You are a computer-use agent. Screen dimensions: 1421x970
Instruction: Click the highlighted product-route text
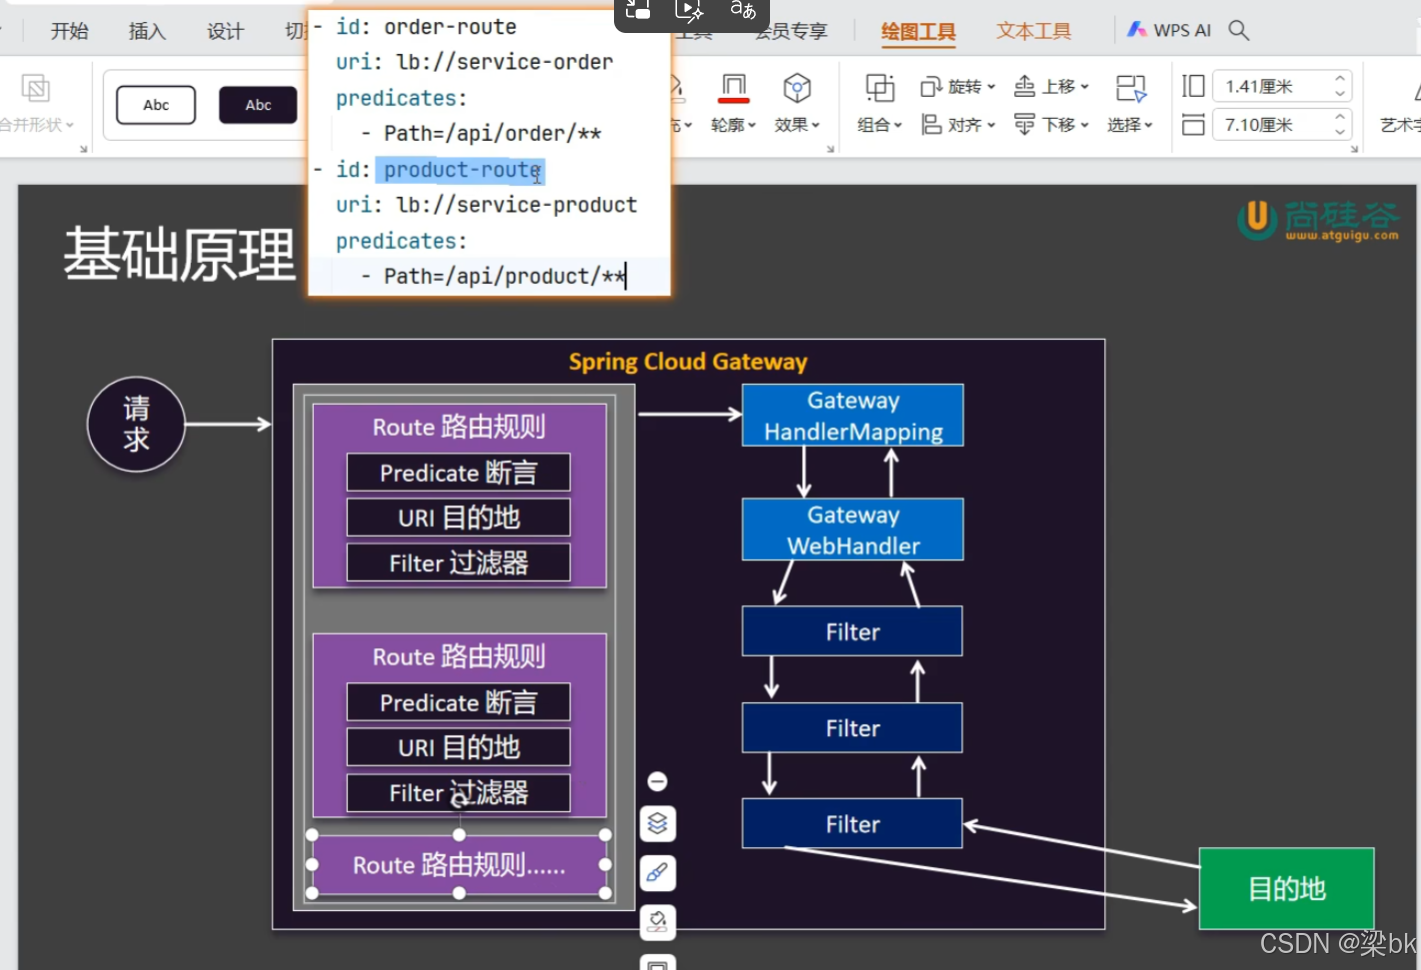(462, 170)
